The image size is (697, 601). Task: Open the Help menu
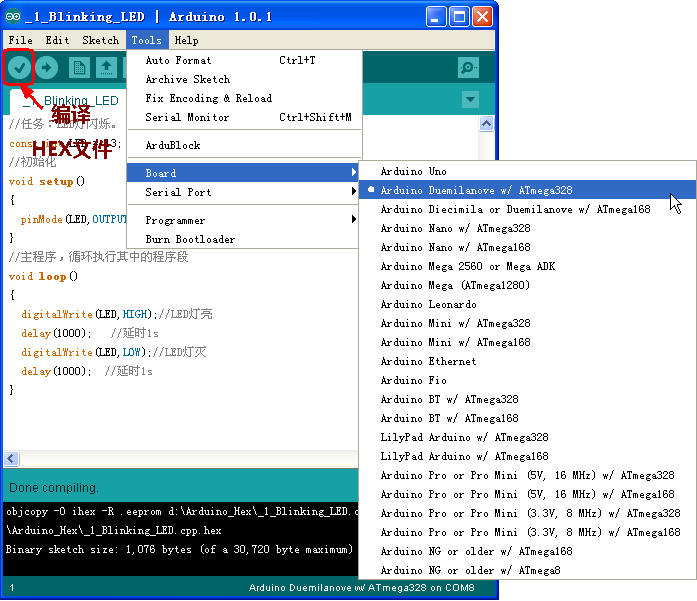[x=186, y=40]
